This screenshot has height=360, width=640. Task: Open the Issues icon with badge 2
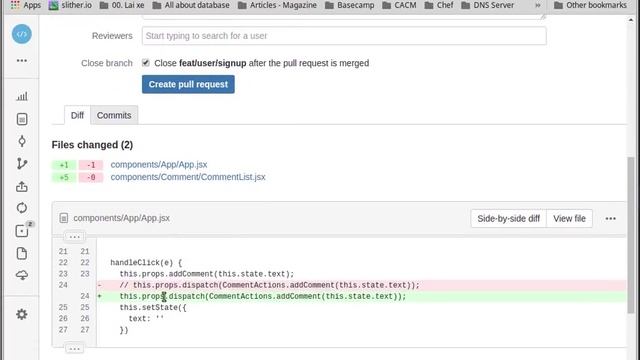click(x=22, y=231)
